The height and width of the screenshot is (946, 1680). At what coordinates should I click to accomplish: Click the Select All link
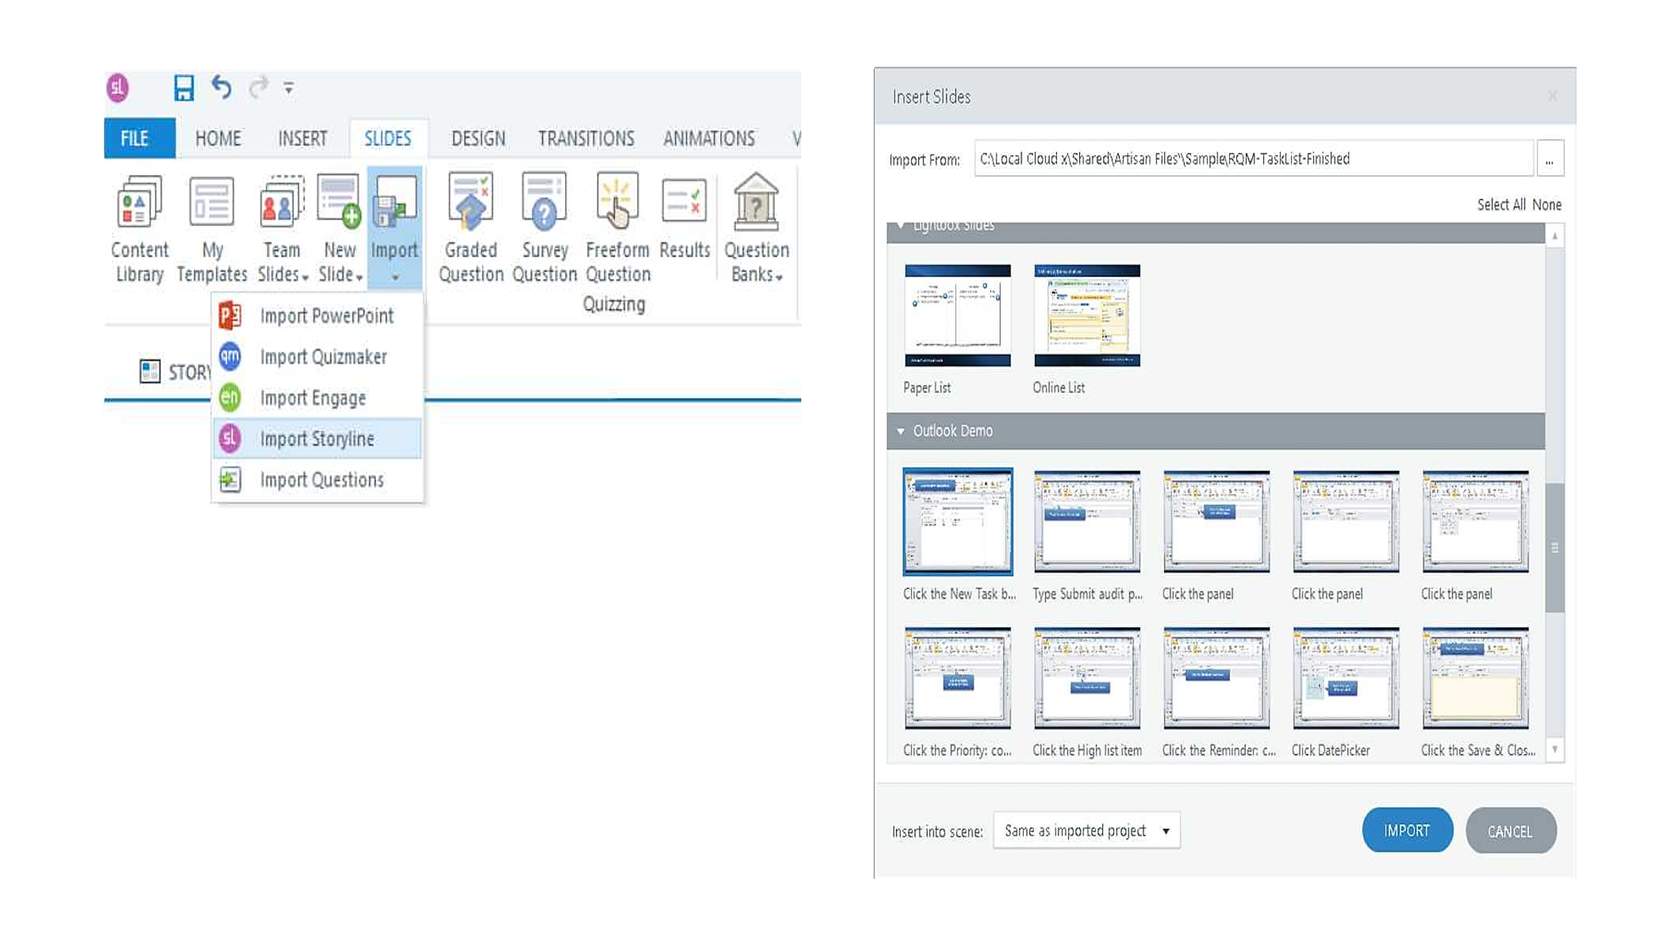[x=1501, y=204]
